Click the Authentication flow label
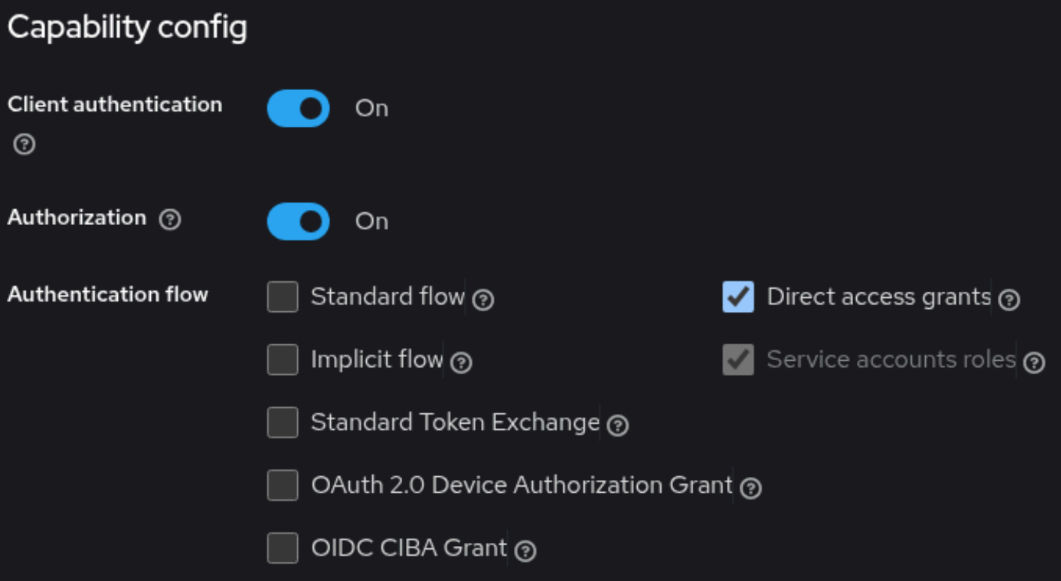Image resolution: width=1061 pixels, height=581 pixels. 108,294
